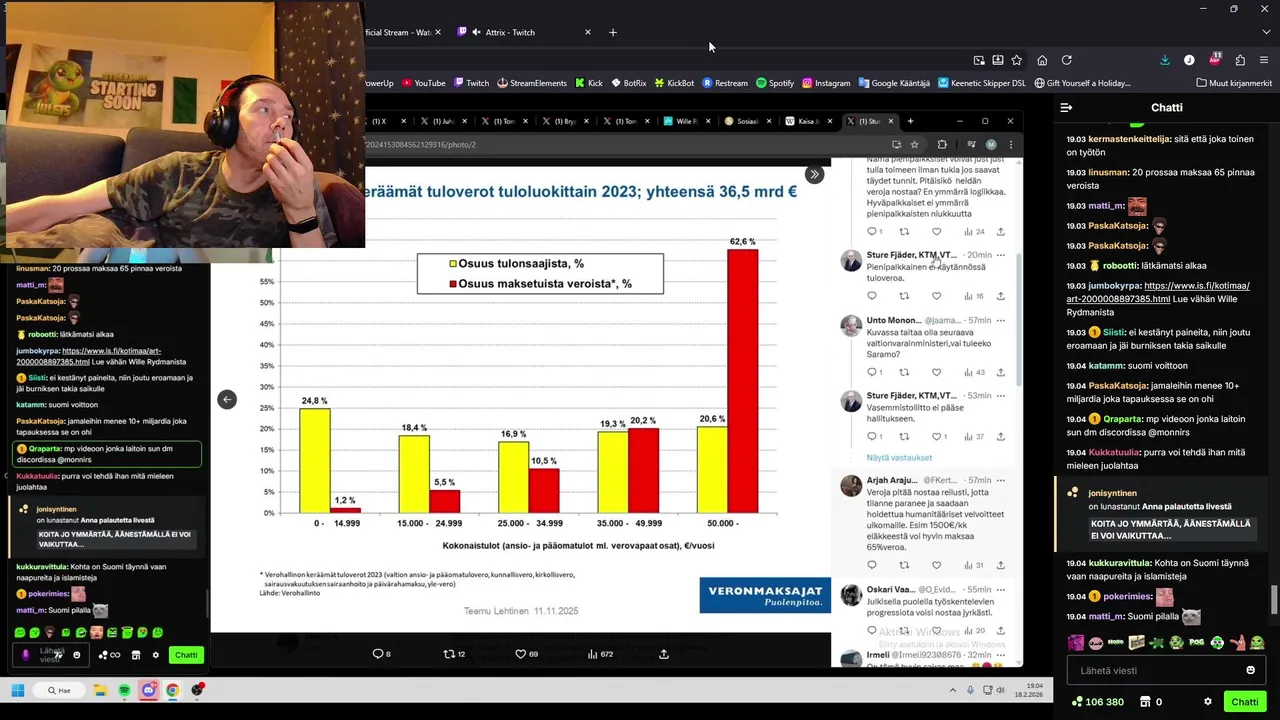Open the Google Kääntäjä bookmark
The height and width of the screenshot is (720, 1280).
(893, 83)
